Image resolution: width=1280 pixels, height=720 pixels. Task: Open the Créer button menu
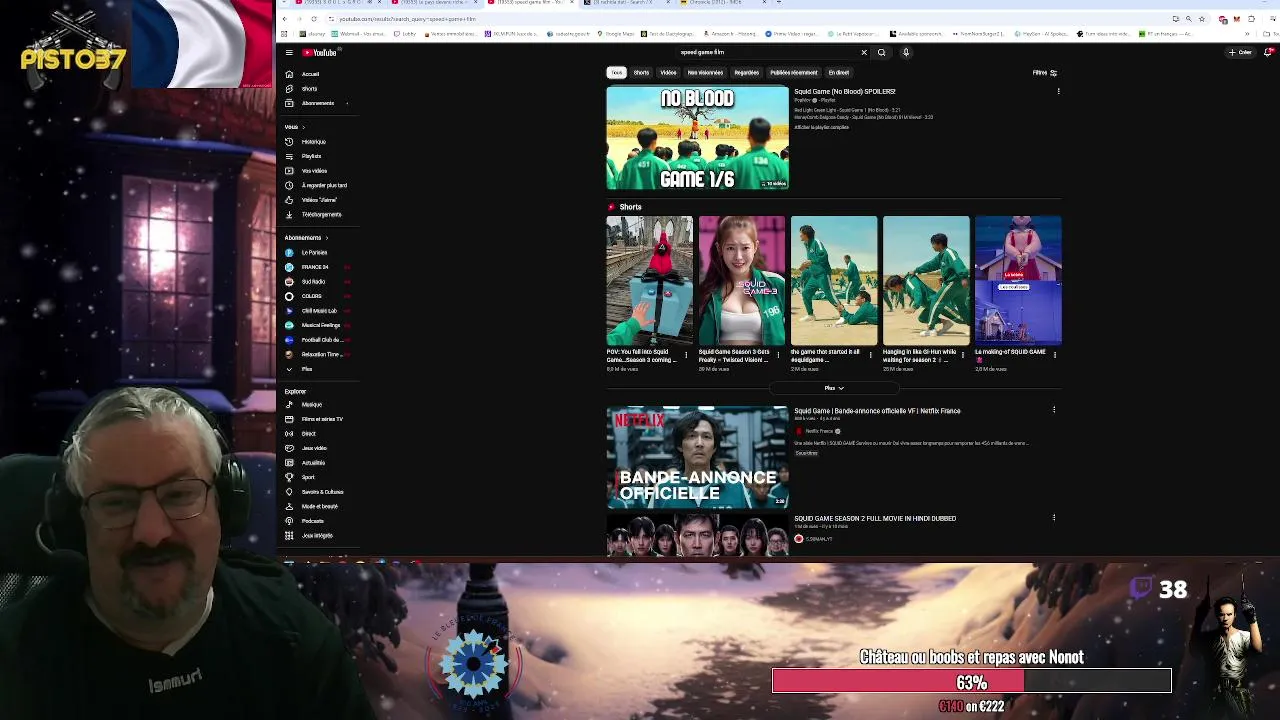1240,52
